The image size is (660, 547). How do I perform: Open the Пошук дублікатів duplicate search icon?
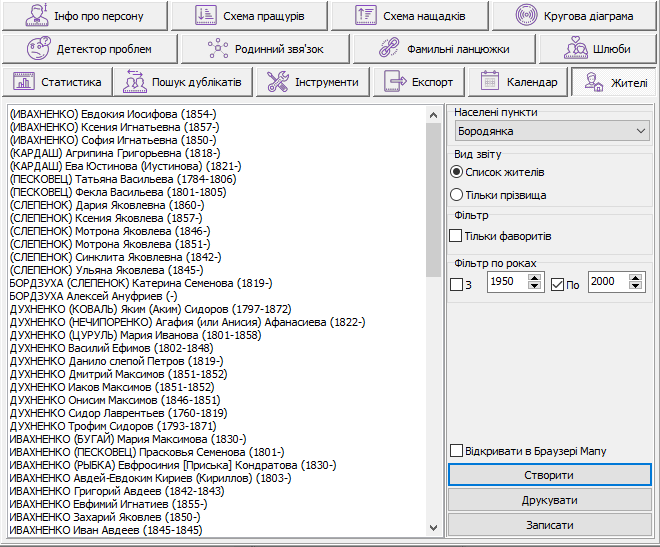(135, 82)
